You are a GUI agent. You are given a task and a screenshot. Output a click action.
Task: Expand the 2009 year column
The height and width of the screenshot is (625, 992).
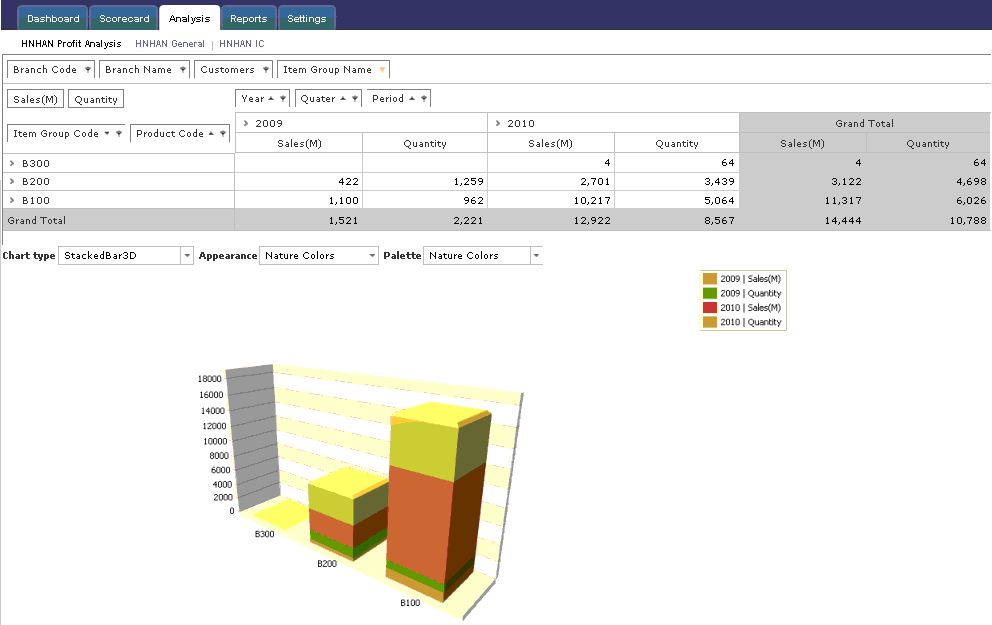pos(246,124)
